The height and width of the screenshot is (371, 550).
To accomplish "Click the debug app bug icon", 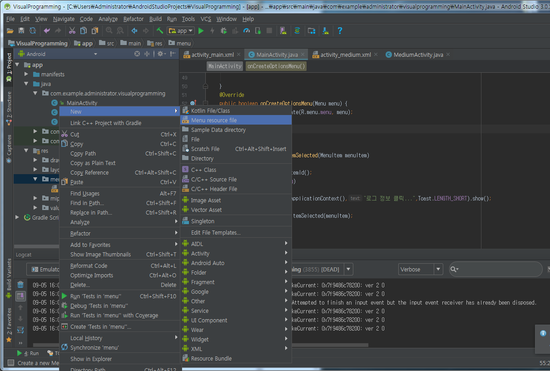I will [x=223, y=31].
